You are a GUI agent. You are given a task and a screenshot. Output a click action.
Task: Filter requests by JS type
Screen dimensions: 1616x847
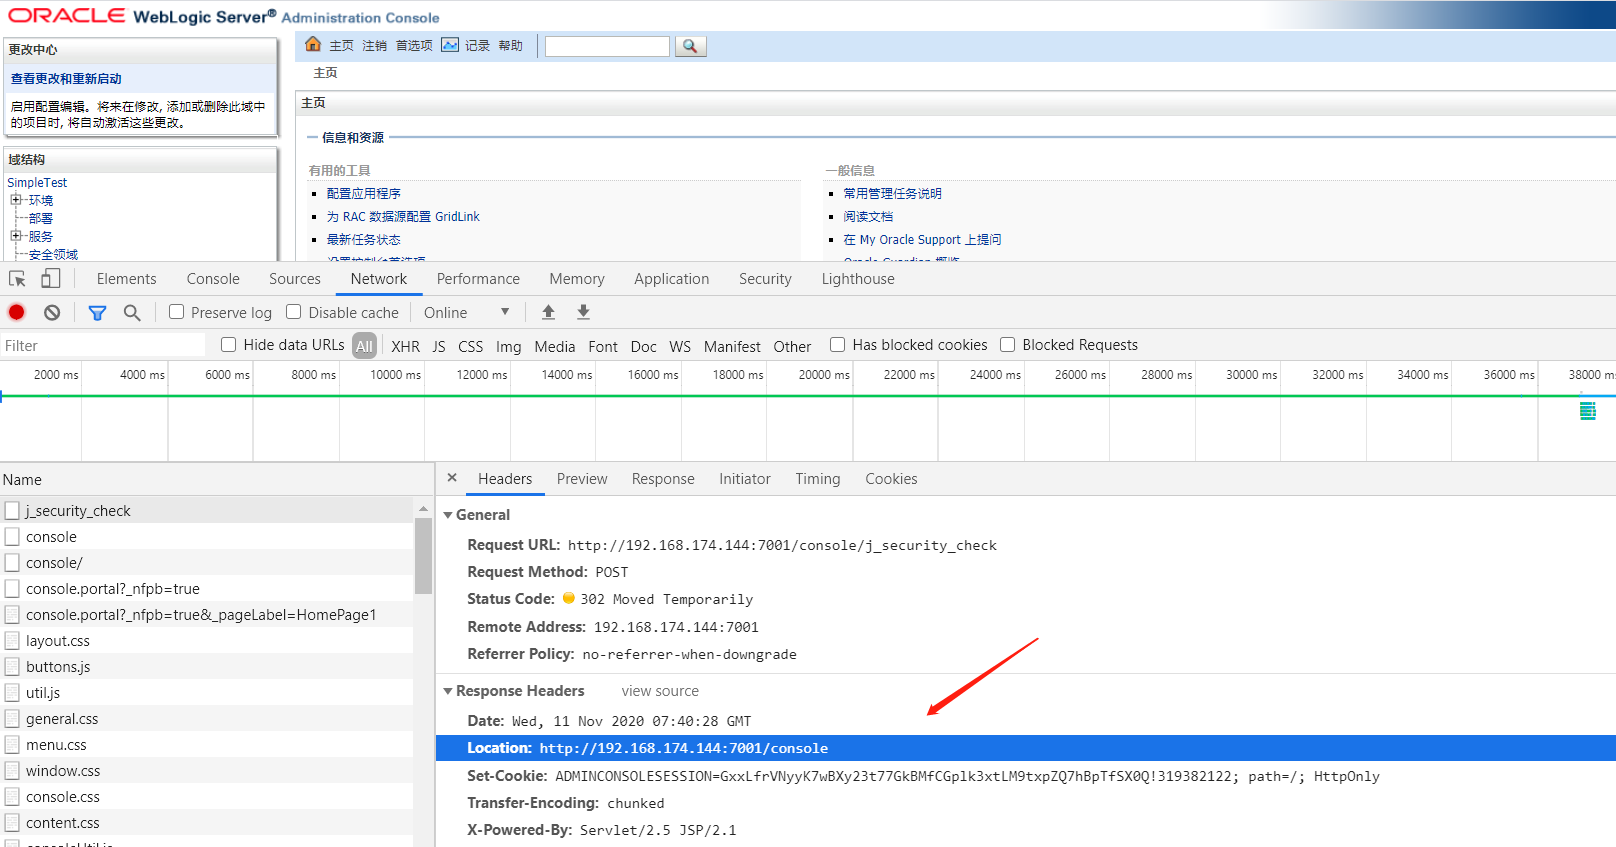(439, 346)
